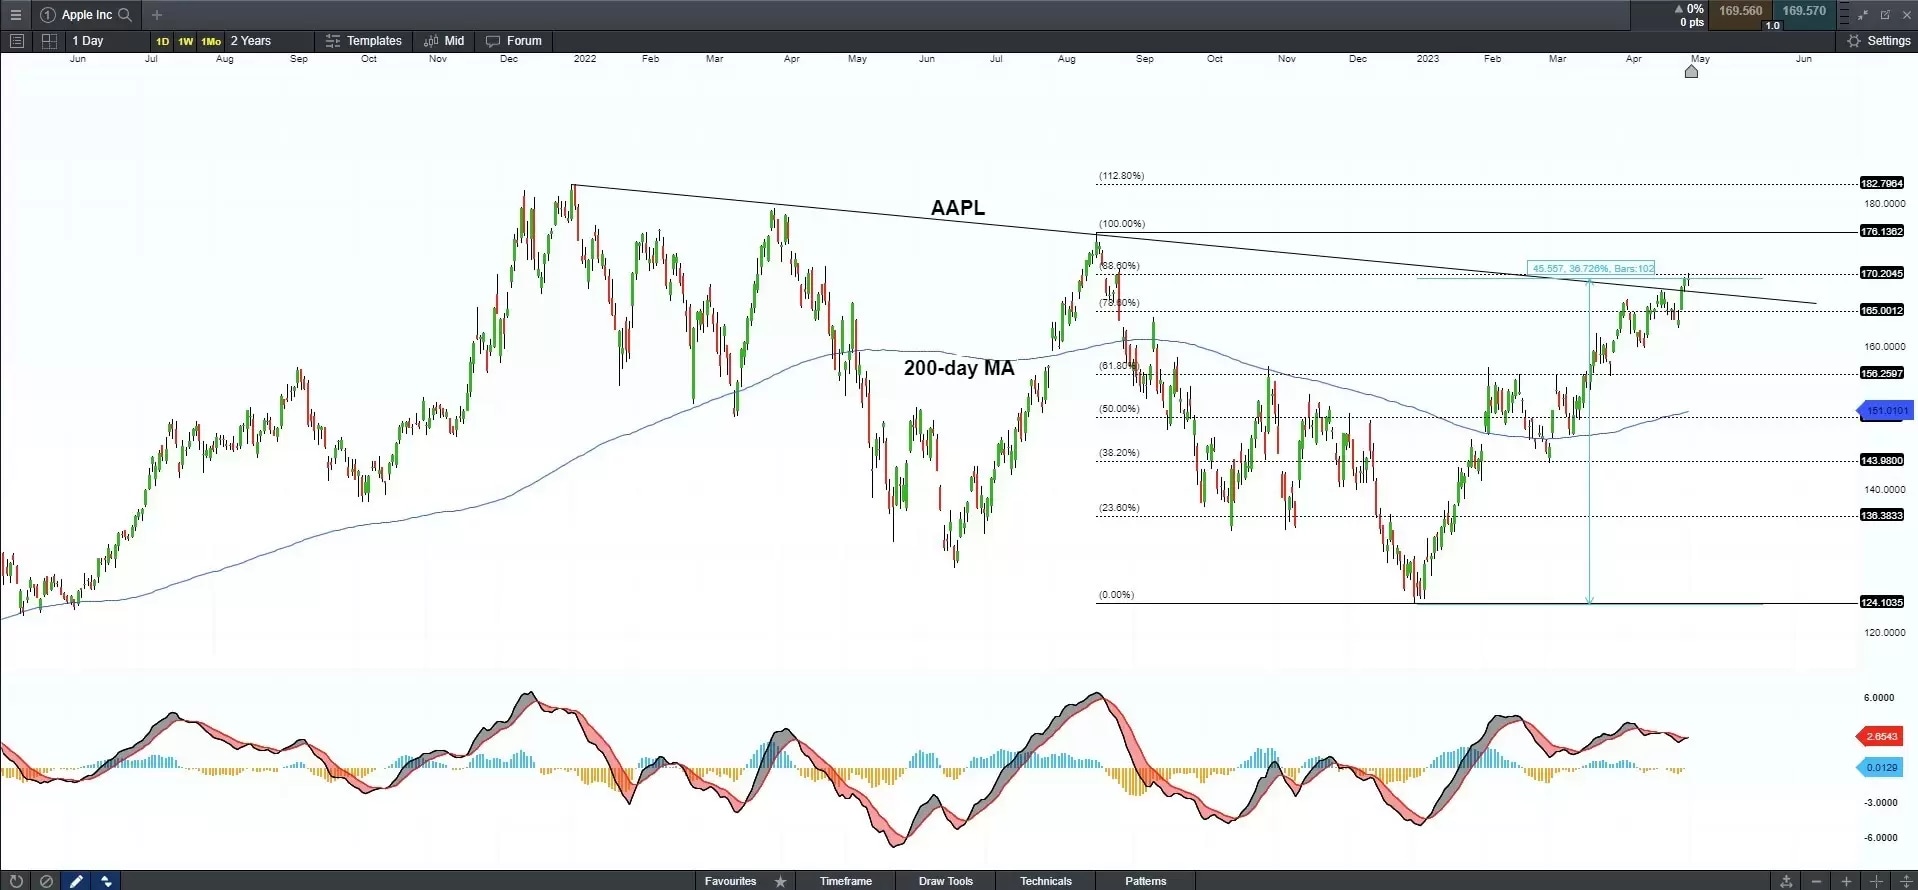Open the hamburger main menu

point(15,15)
